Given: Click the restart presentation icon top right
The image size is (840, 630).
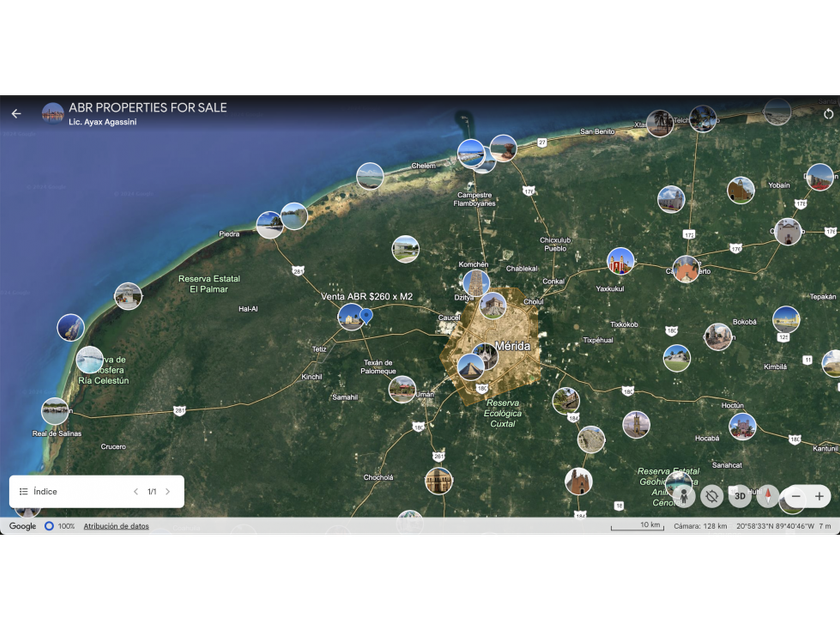Looking at the screenshot, I should pyautogui.click(x=828, y=114).
